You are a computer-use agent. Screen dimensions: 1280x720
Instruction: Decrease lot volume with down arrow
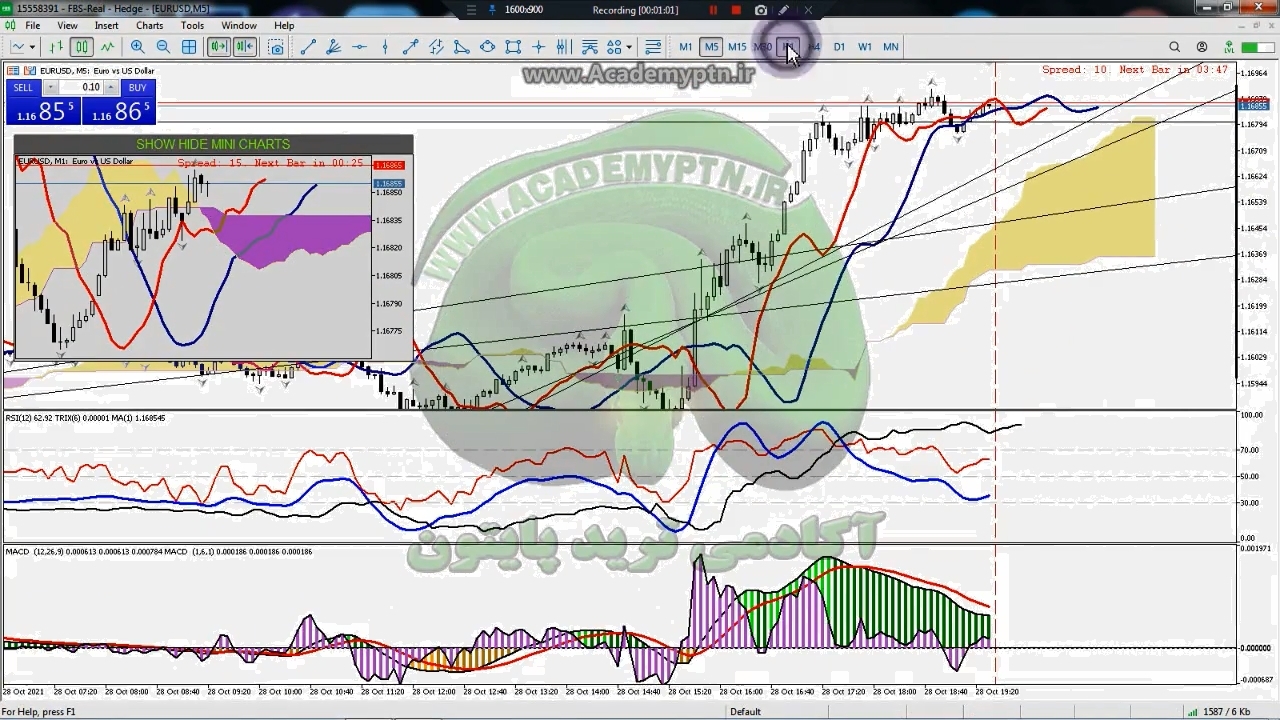[51, 87]
